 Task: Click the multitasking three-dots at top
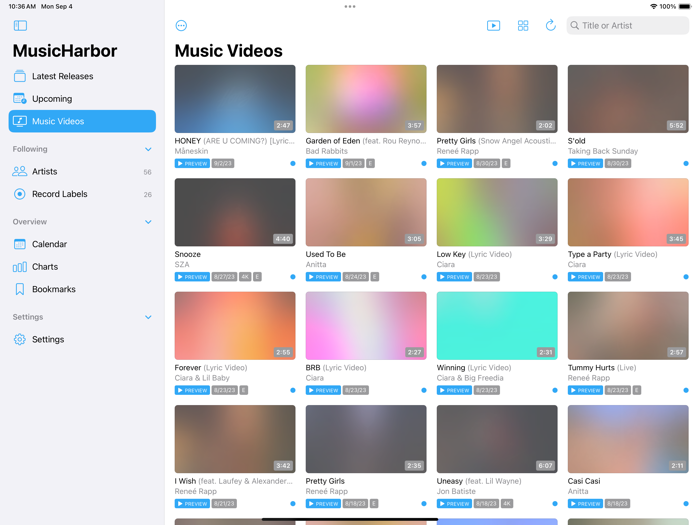coord(350,7)
